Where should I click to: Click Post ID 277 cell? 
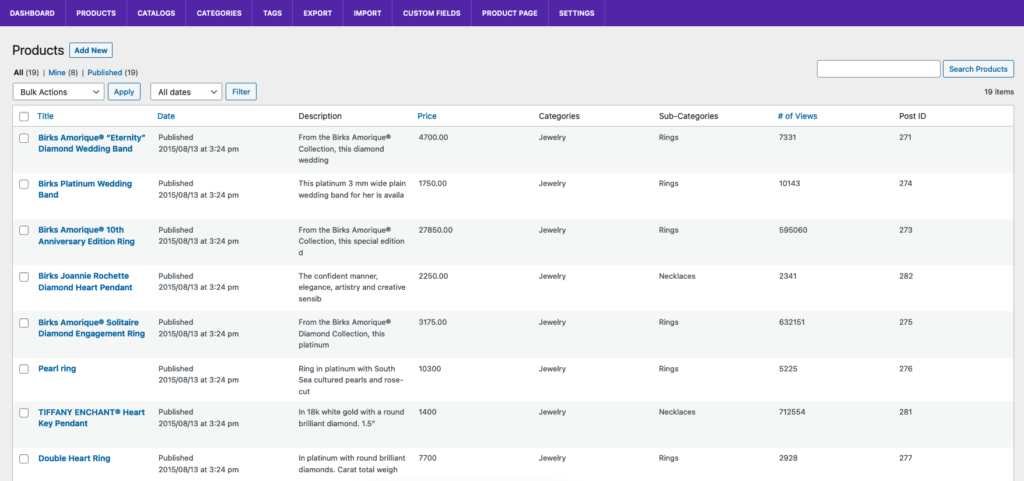coord(905,458)
